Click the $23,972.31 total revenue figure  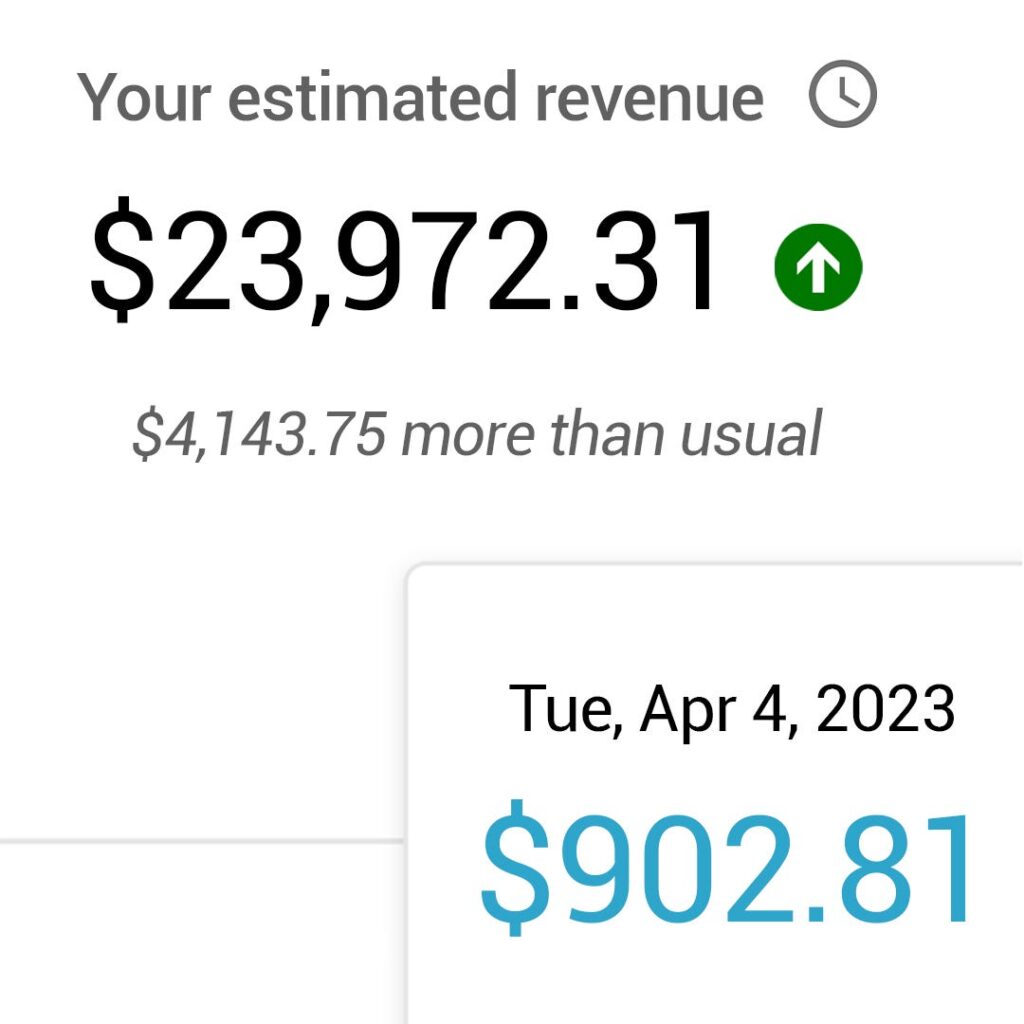pyautogui.click(x=403, y=261)
